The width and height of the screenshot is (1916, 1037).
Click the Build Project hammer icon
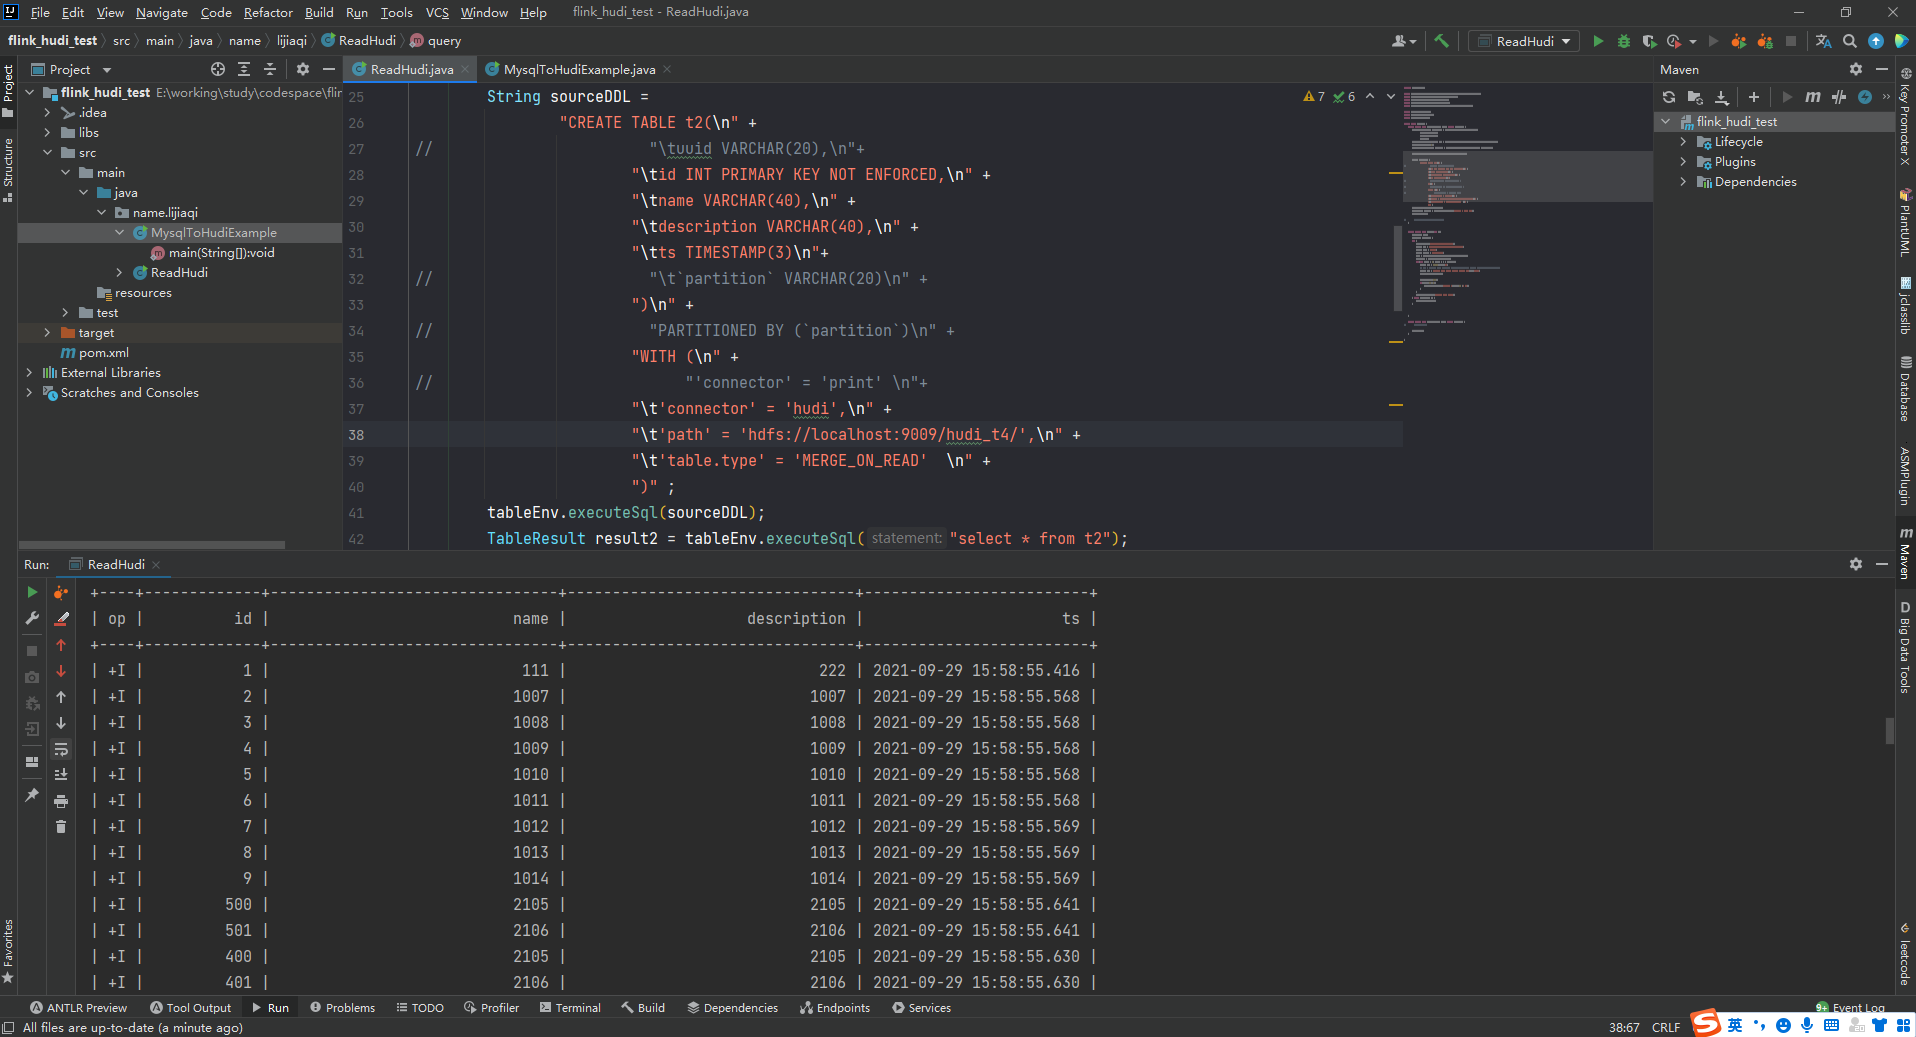[x=1441, y=41]
